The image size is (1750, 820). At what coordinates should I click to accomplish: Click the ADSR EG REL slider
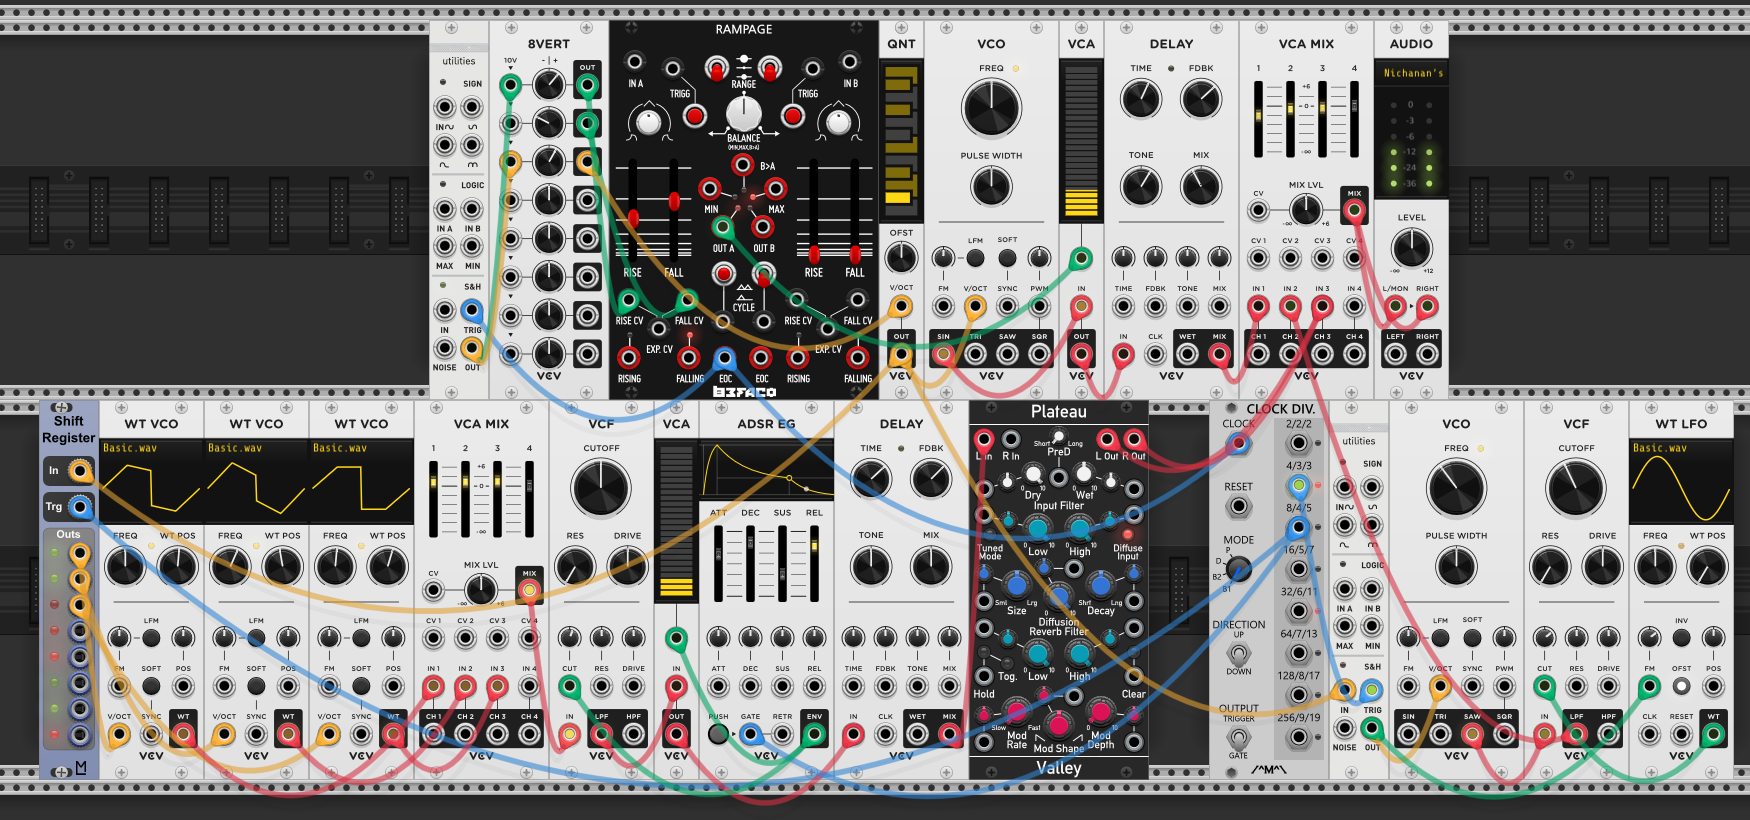click(814, 562)
